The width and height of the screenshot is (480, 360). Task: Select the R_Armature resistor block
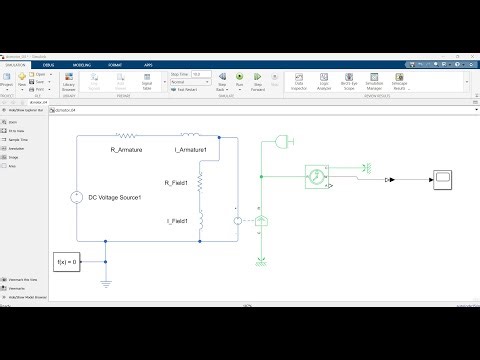click(126, 136)
